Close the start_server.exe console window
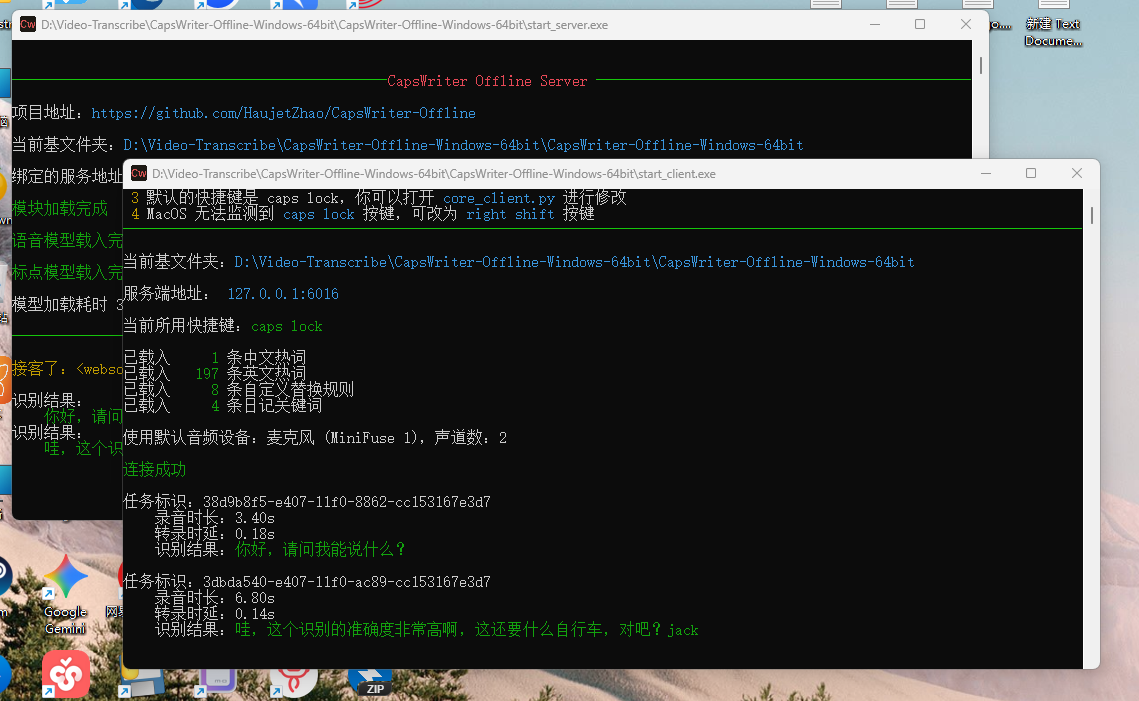 click(x=966, y=24)
